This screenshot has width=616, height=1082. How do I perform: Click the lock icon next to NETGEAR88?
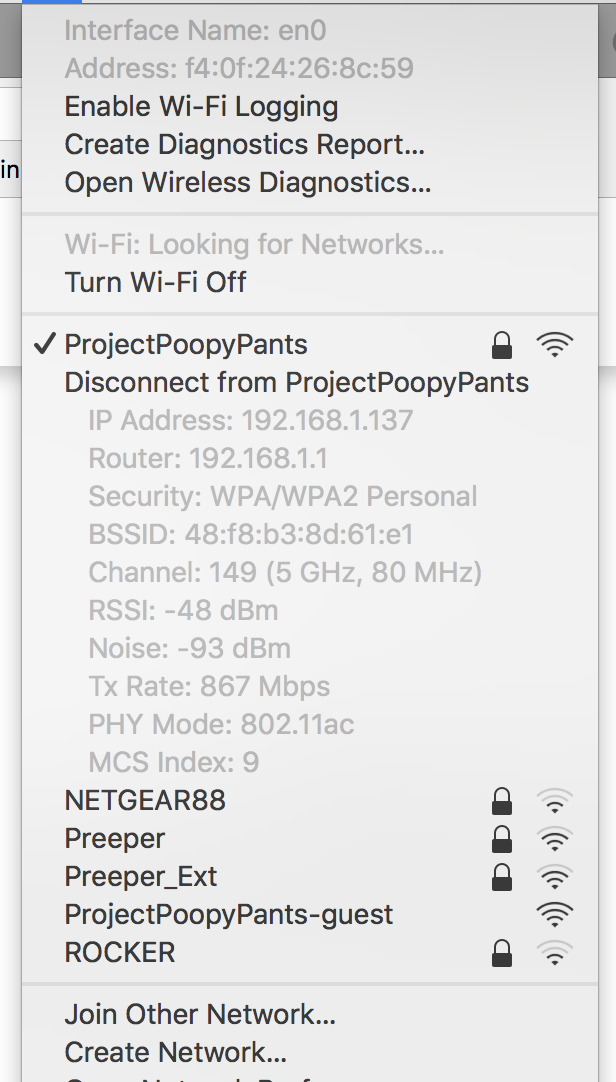coord(502,801)
